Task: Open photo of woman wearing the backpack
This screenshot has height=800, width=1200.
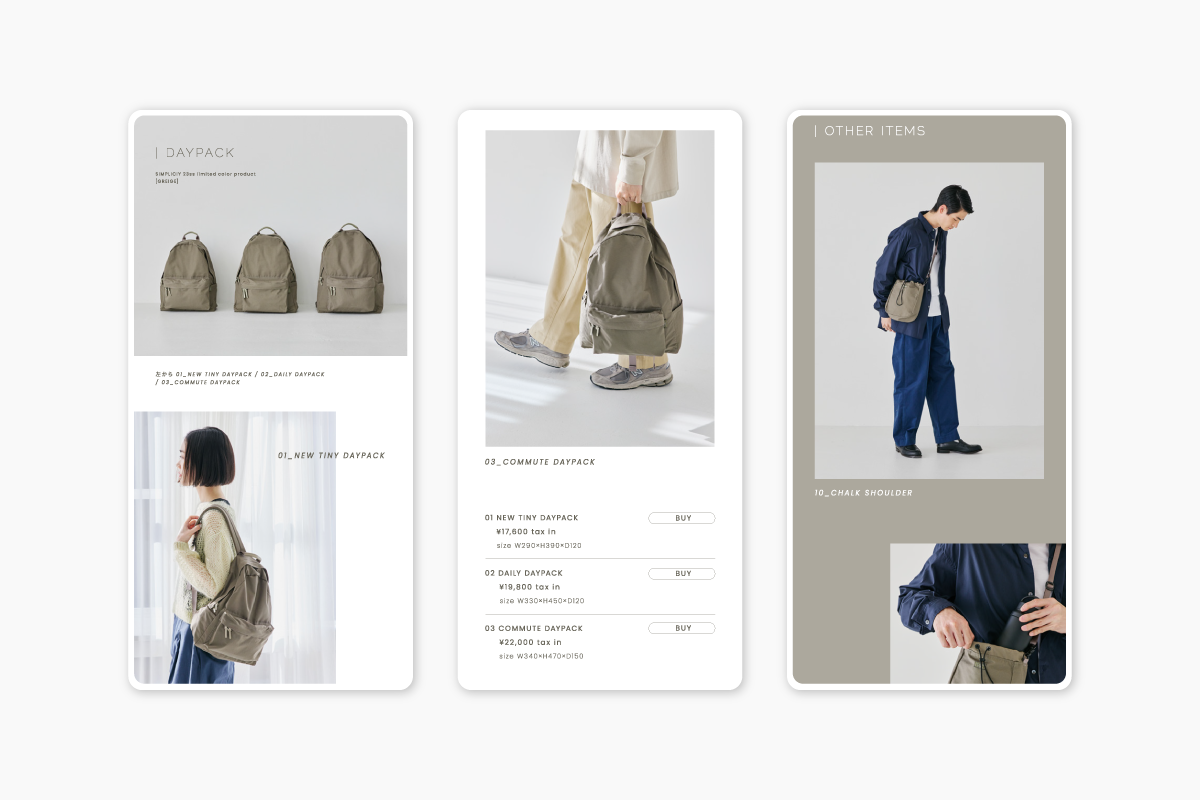Action: [234, 547]
